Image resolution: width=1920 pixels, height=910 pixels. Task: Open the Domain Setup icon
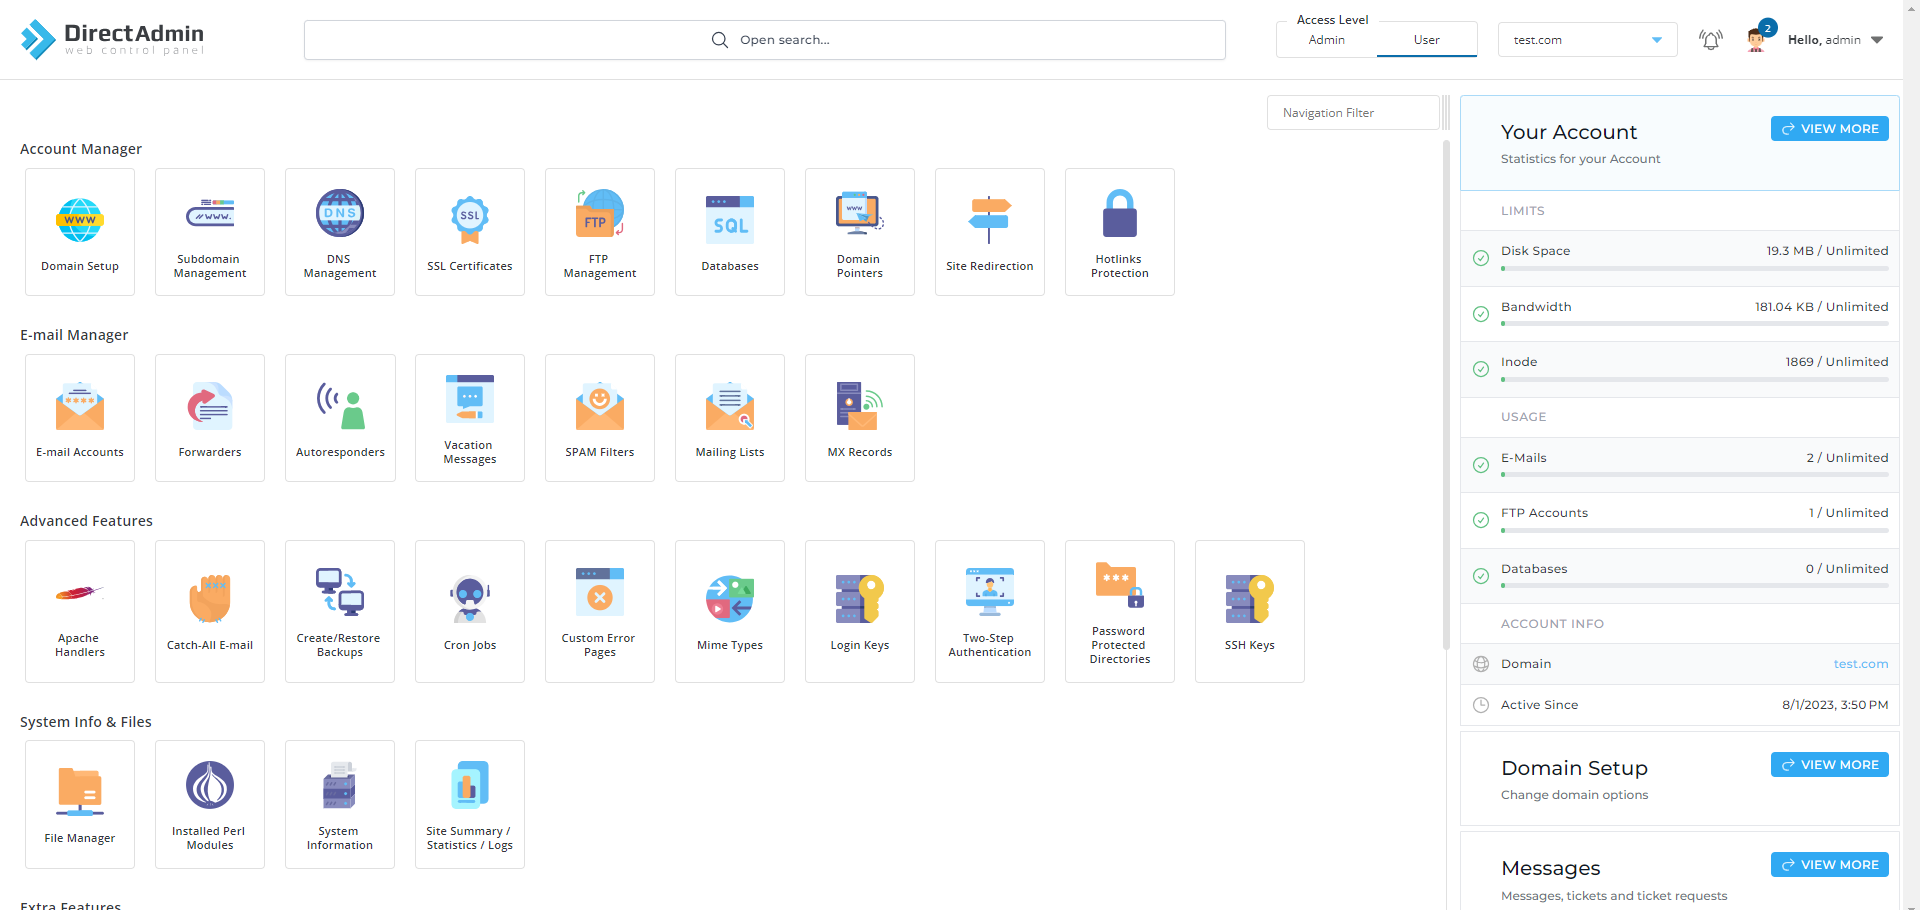coord(80,232)
